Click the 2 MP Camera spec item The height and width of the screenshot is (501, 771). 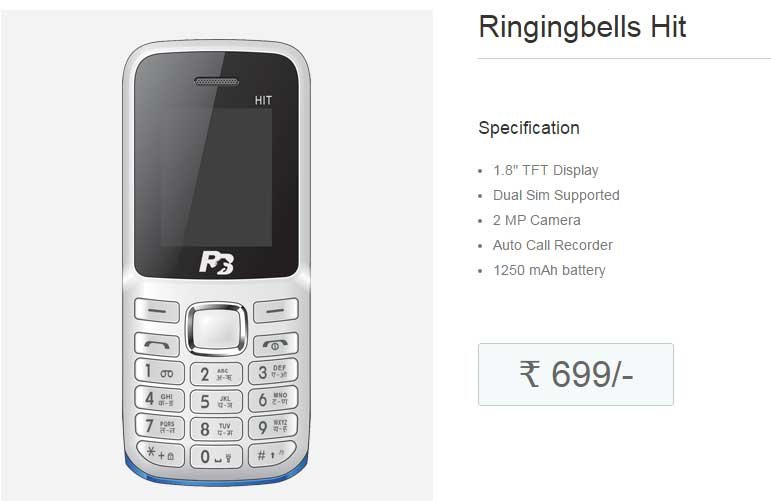[x=536, y=220]
